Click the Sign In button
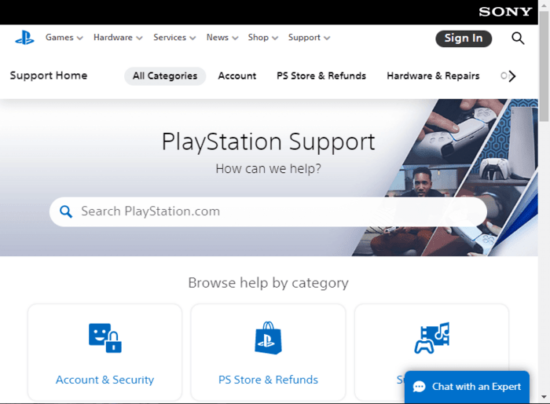550x404 pixels. pyautogui.click(x=463, y=38)
